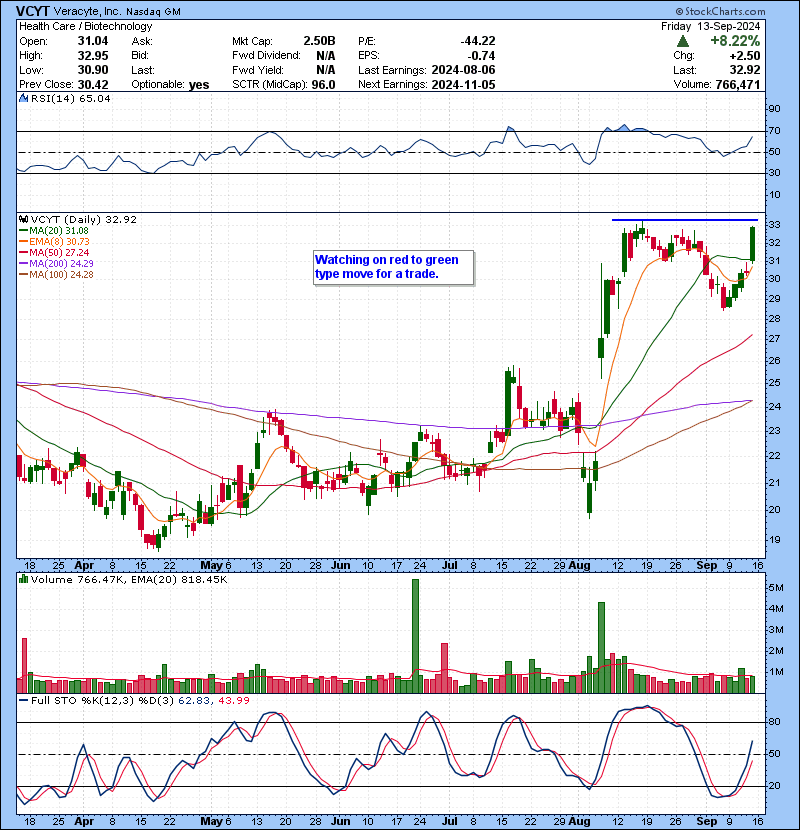This screenshot has height=830, width=800.
Task: Click the Mkt Cap value 2.50B
Action: pos(319,41)
